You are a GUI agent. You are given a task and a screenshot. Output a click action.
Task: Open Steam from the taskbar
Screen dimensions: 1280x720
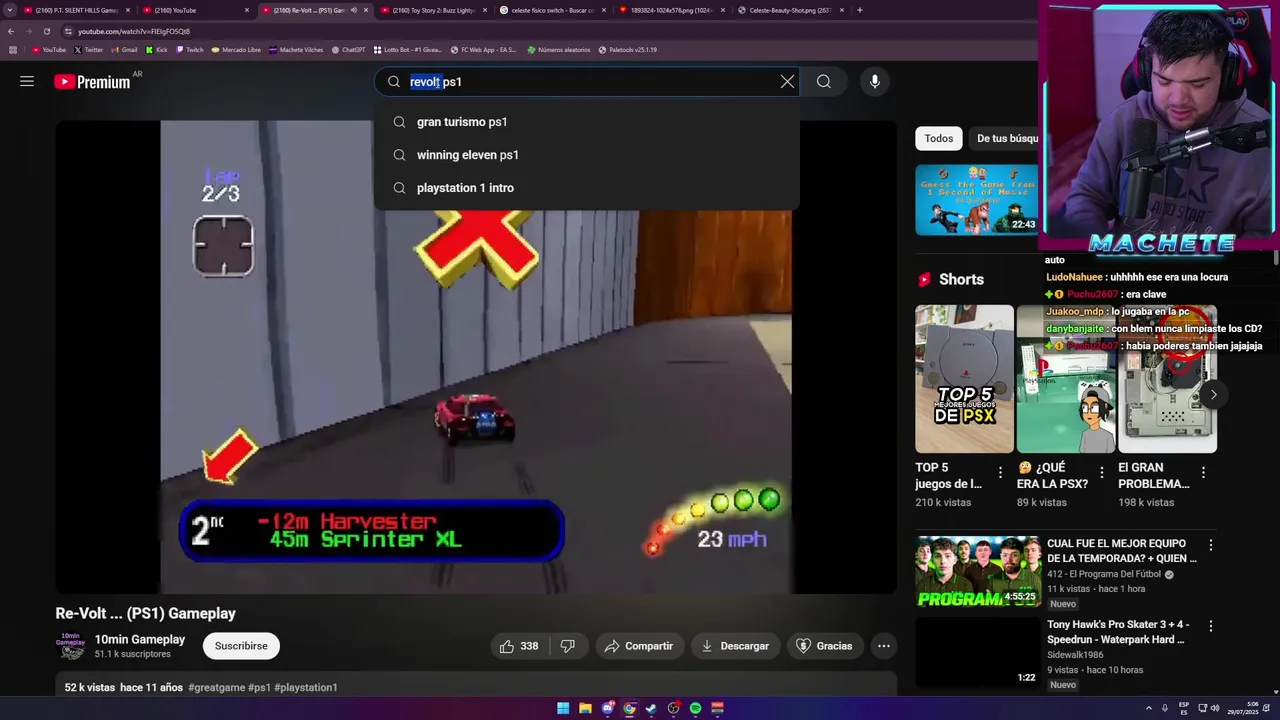click(x=651, y=708)
